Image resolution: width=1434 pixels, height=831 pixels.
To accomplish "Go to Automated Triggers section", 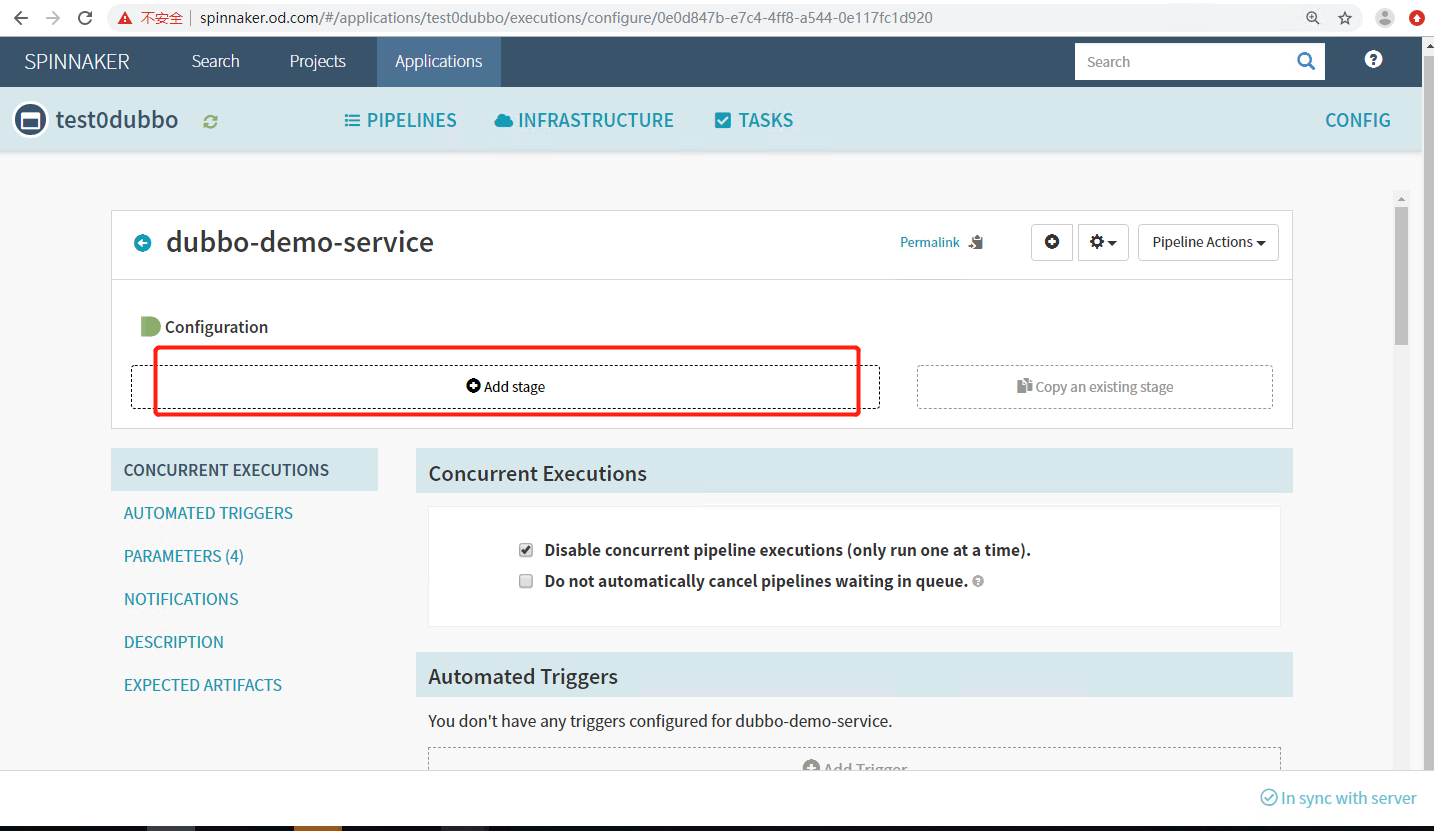I will (x=208, y=513).
